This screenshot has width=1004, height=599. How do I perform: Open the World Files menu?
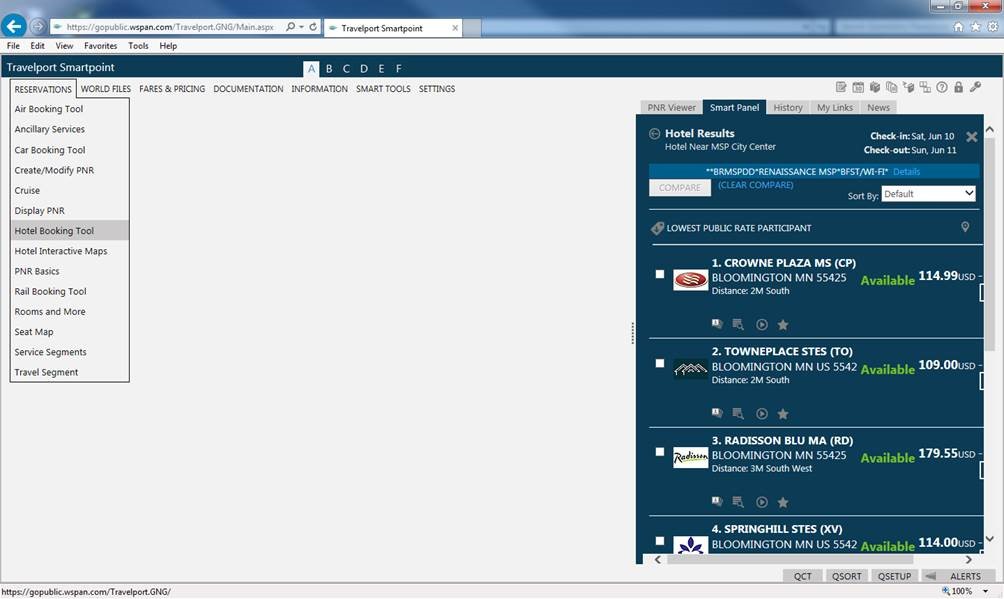point(106,89)
